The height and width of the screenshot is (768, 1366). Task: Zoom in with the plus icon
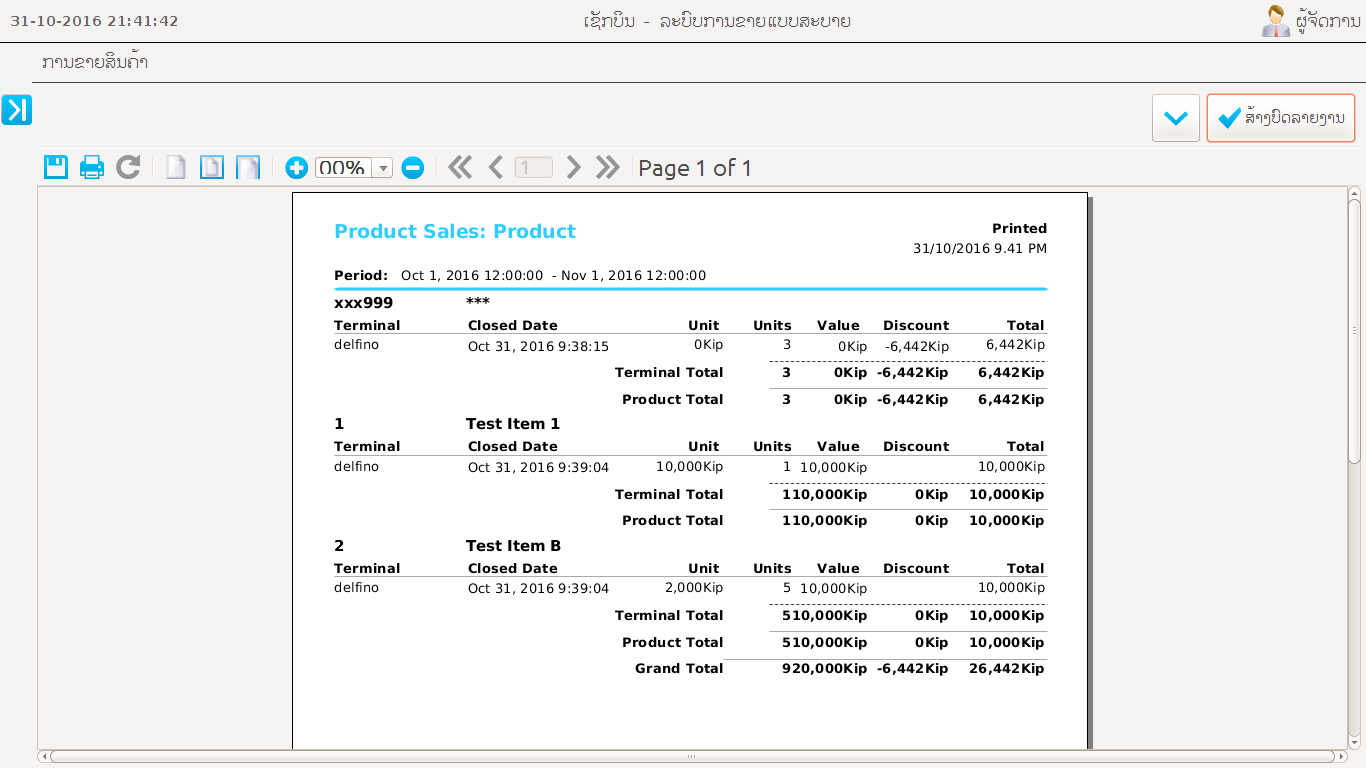(296, 168)
